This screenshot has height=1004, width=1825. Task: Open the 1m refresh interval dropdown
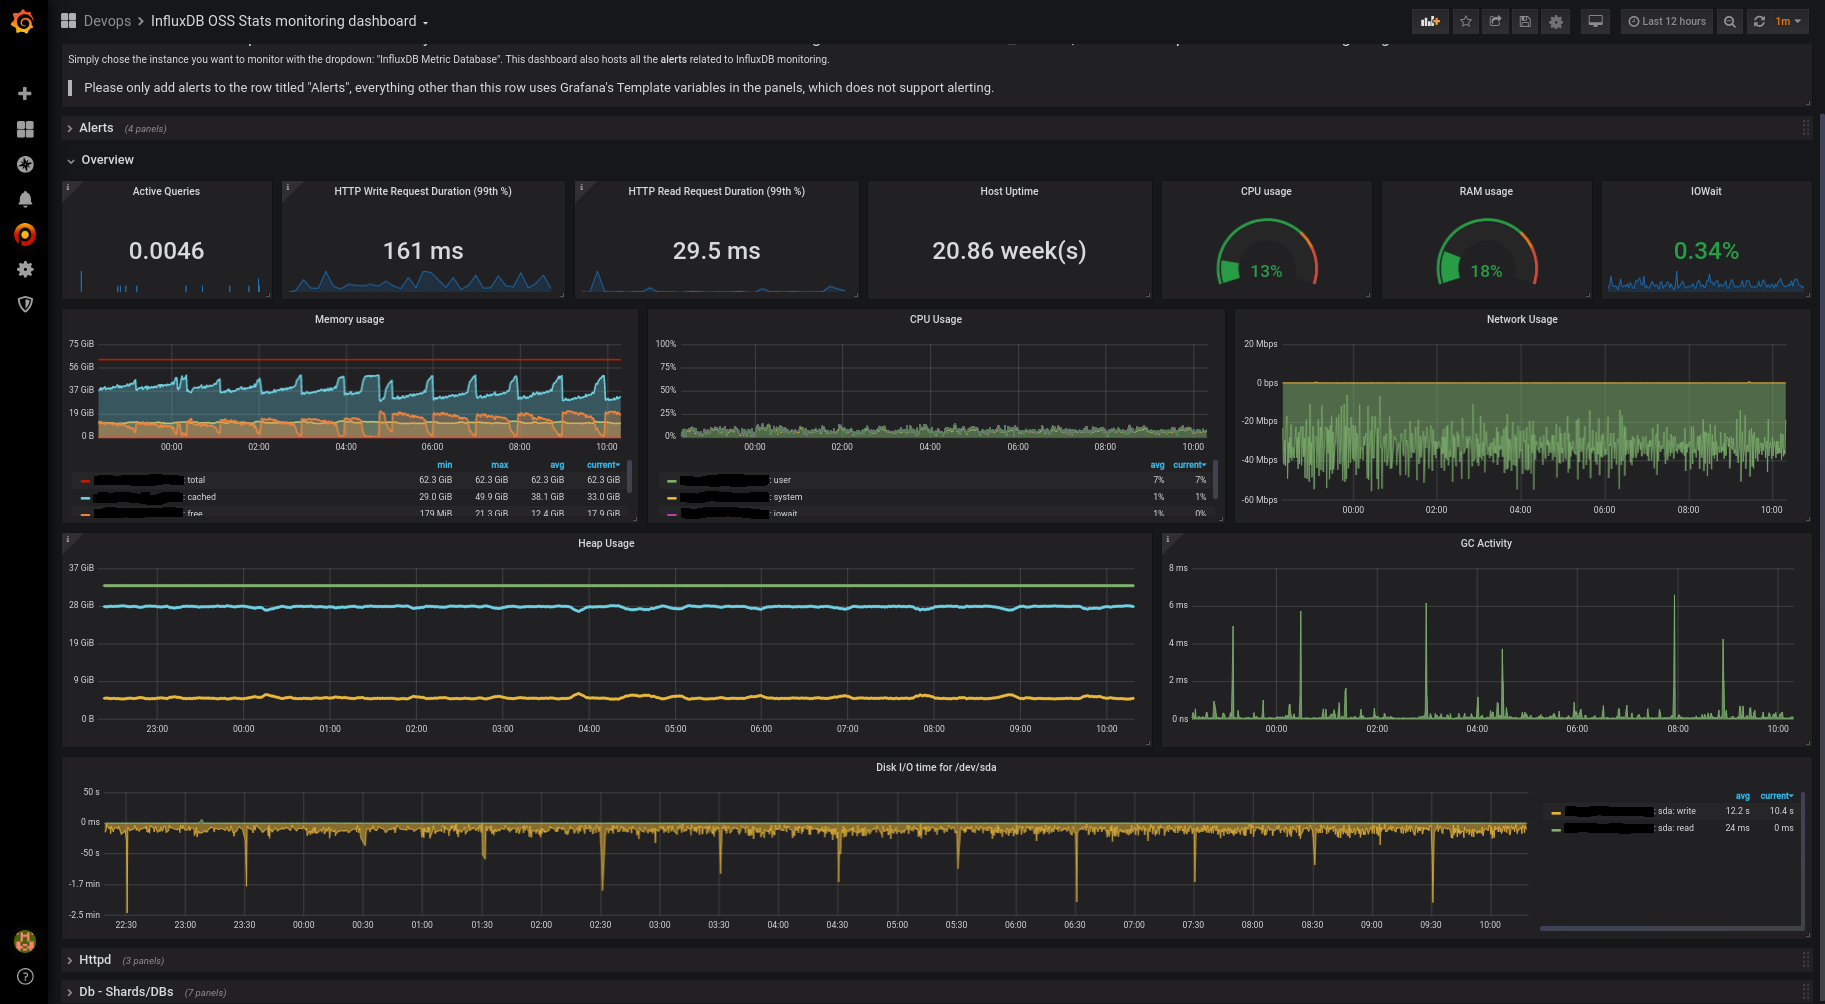(x=1787, y=21)
